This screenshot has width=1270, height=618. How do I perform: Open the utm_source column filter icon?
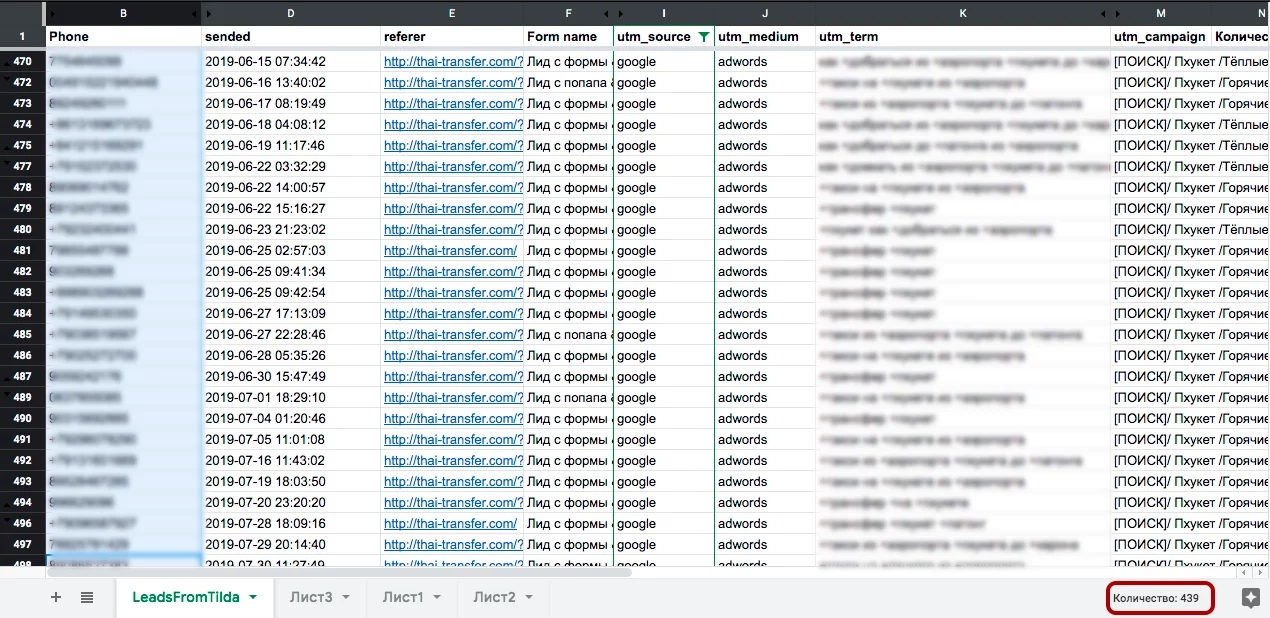coord(703,37)
